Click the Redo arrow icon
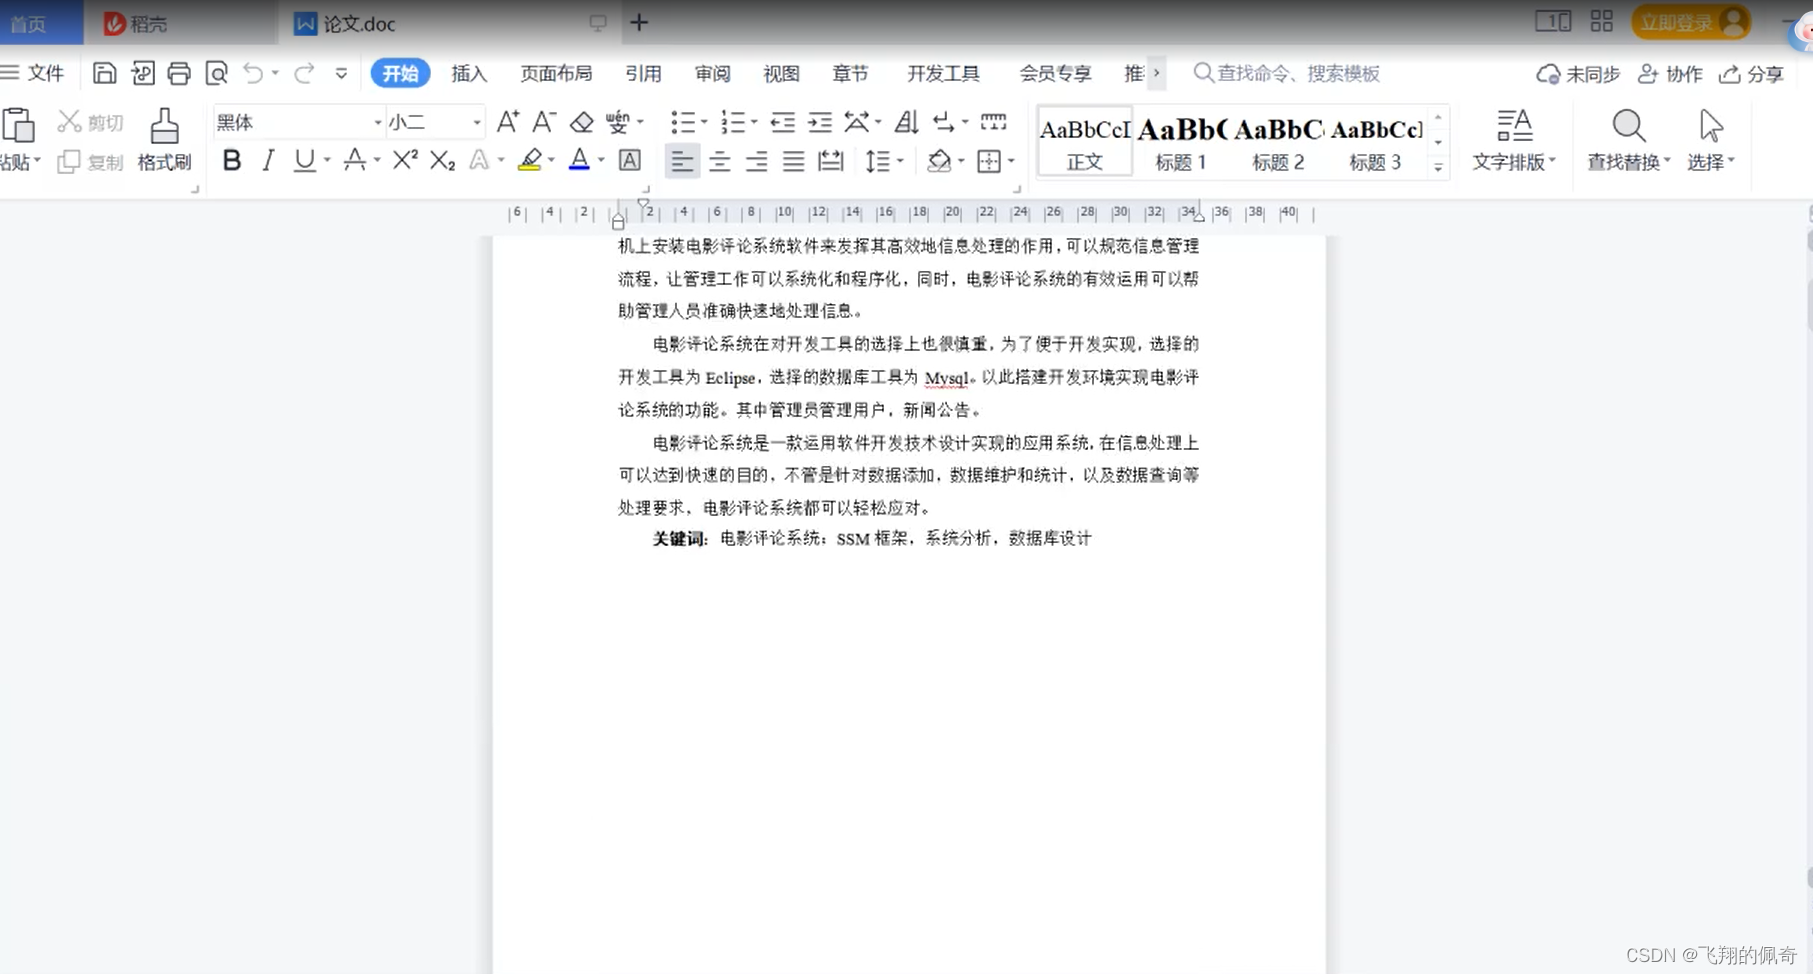The height and width of the screenshot is (974, 1813). [304, 73]
